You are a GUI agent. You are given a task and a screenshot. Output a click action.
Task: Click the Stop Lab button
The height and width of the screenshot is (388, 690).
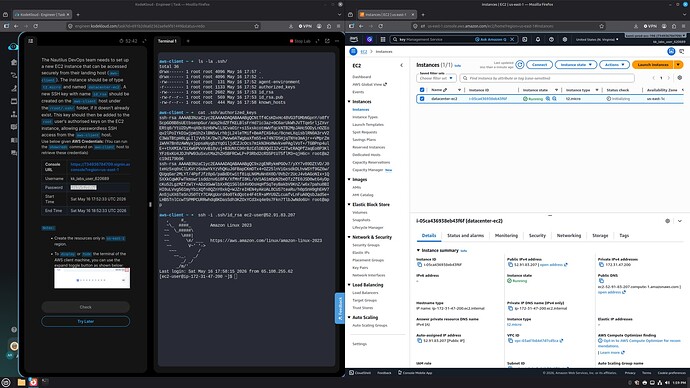pos(300,41)
